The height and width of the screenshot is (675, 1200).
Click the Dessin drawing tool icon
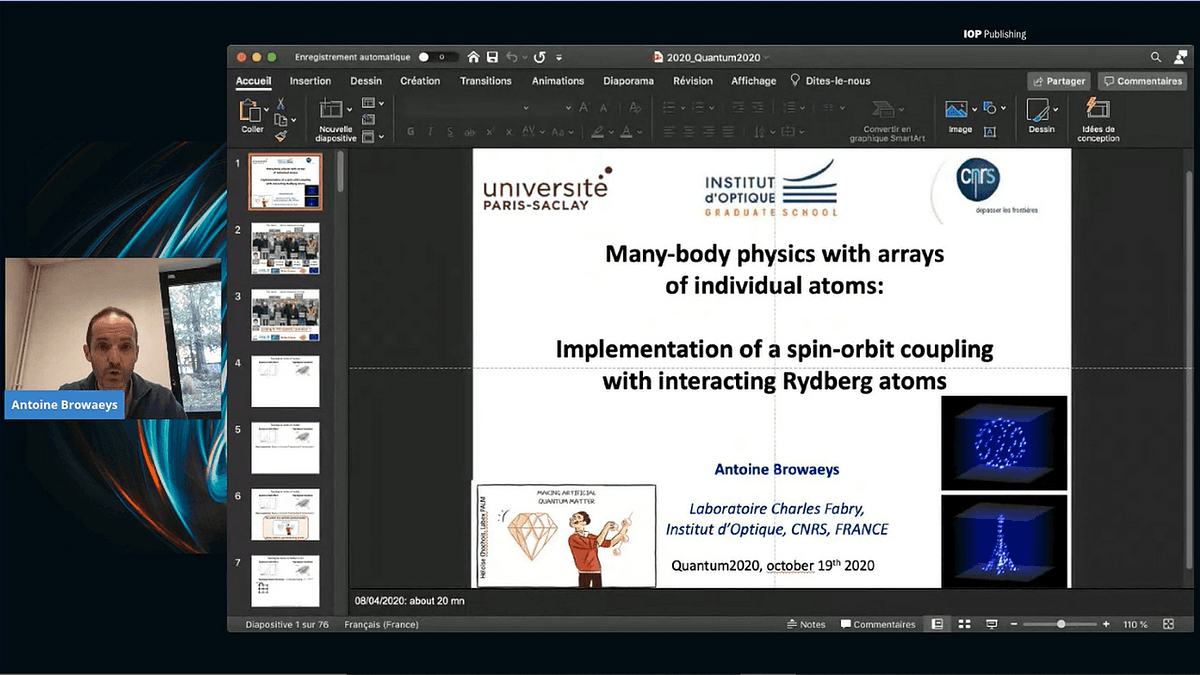coord(1038,109)
